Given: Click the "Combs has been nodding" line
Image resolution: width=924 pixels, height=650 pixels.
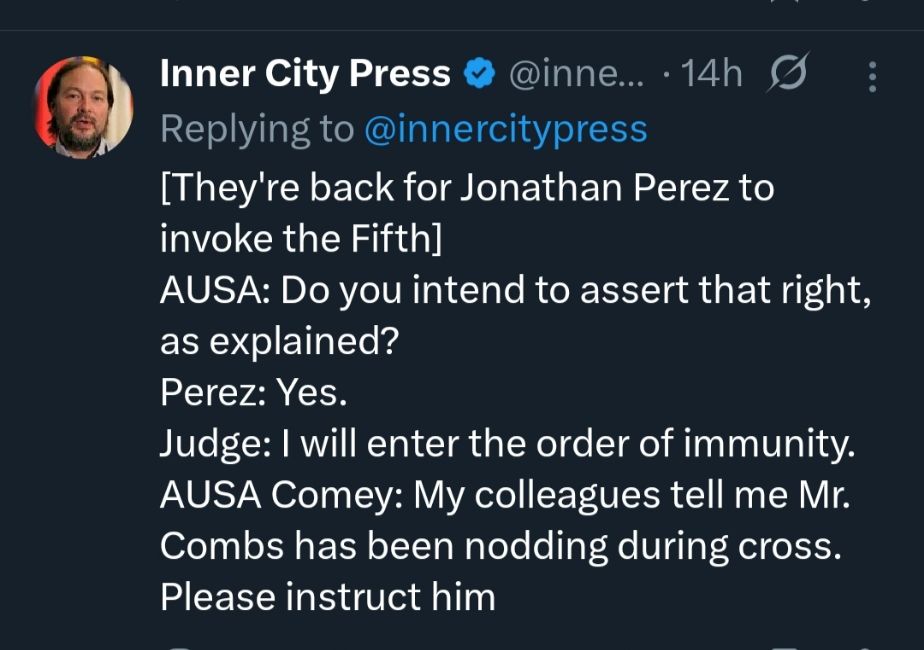Looking at the screenshot, I should pyautogui.click(x=500, y=546).
